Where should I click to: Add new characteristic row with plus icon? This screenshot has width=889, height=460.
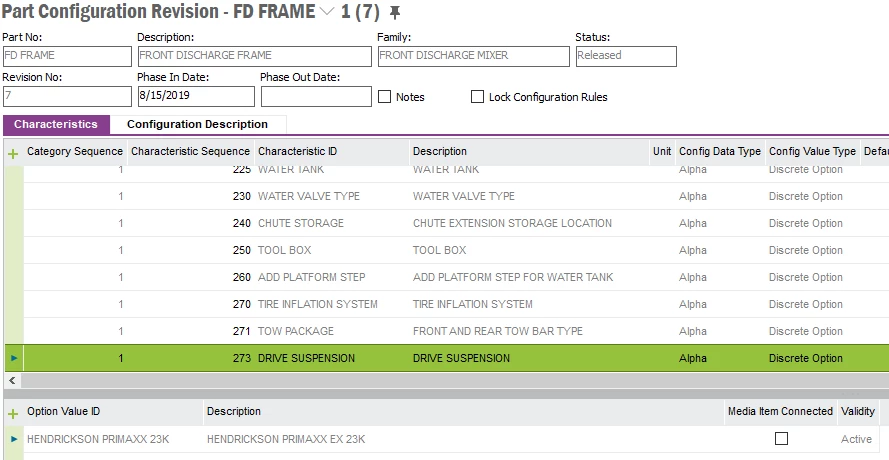click(x=13, y=153)
